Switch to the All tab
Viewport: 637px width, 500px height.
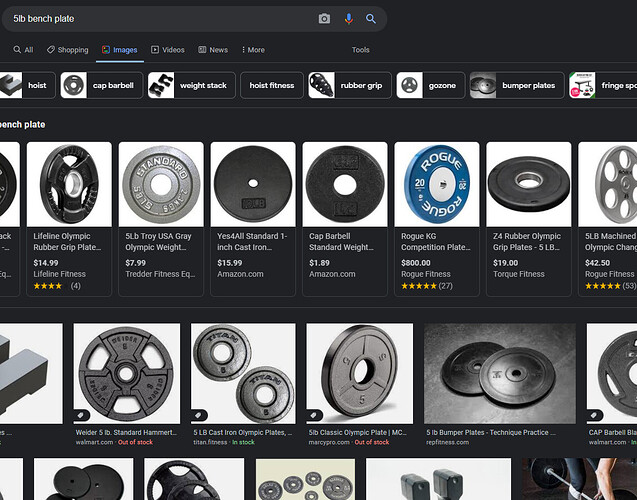23,50
